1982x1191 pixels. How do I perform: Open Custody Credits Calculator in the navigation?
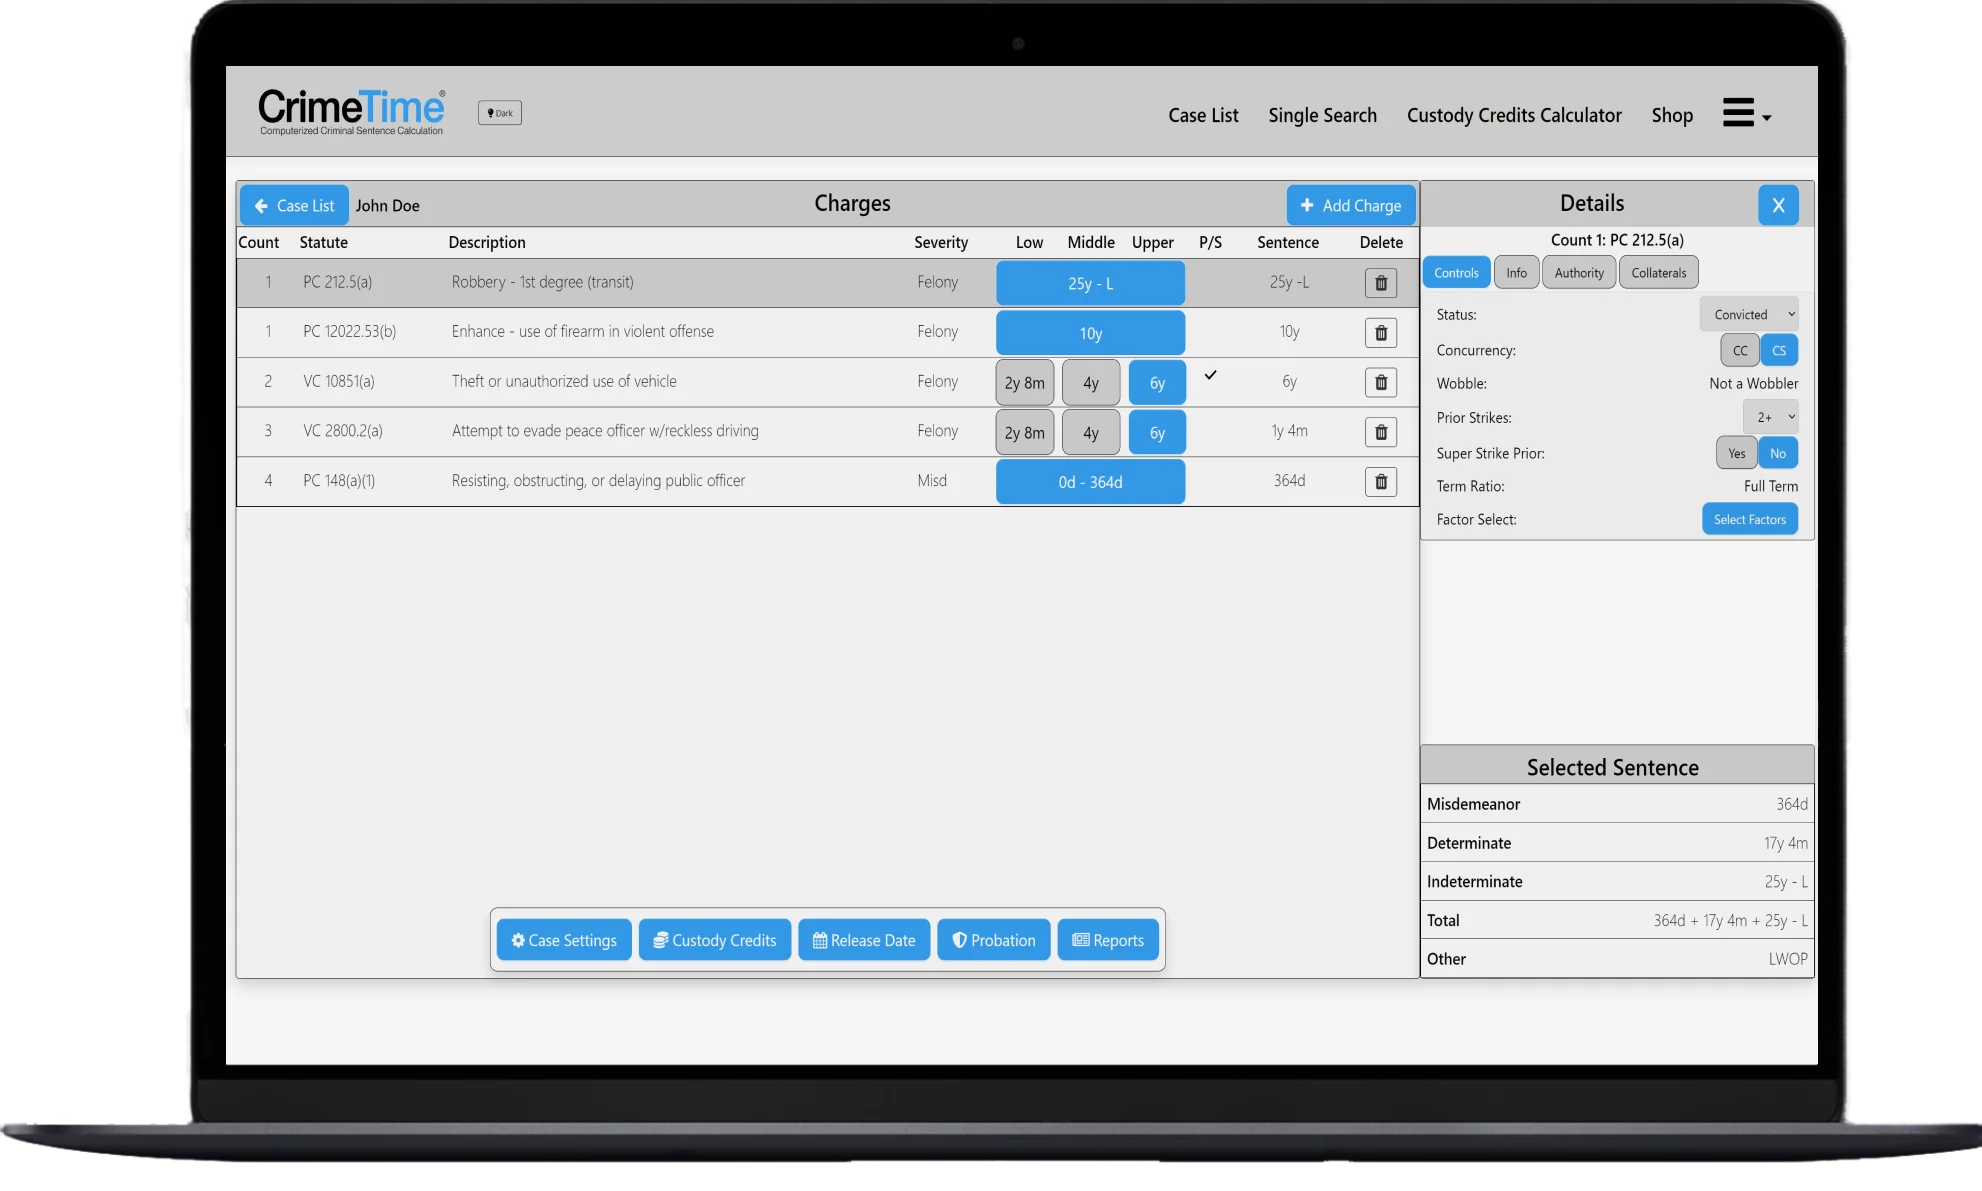[1513, 116]
